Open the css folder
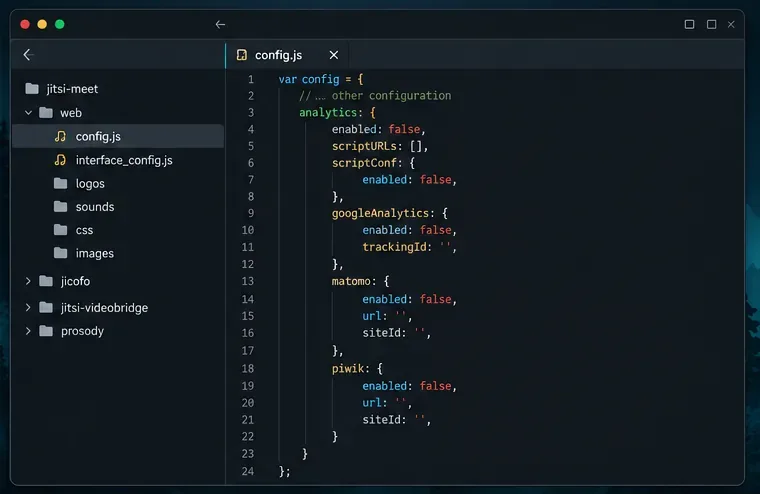Viewport: 760px width, 494px height. [x=84, y=230]
